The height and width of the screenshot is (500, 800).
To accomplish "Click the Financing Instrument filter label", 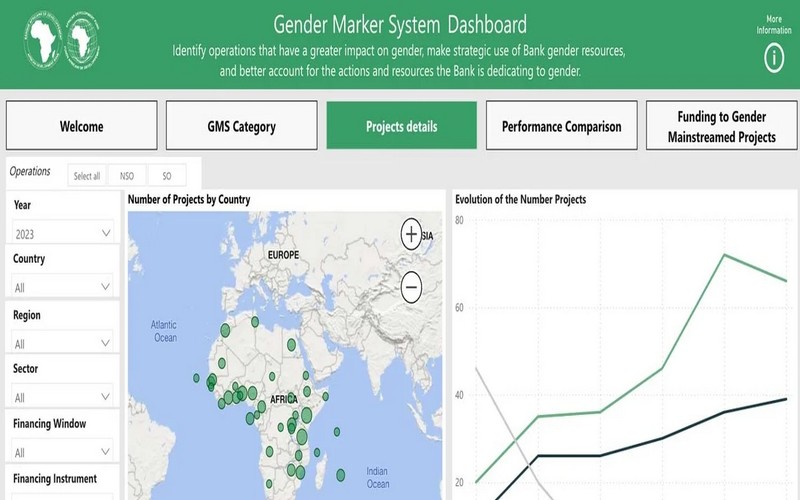I will (x=55, y=479).
